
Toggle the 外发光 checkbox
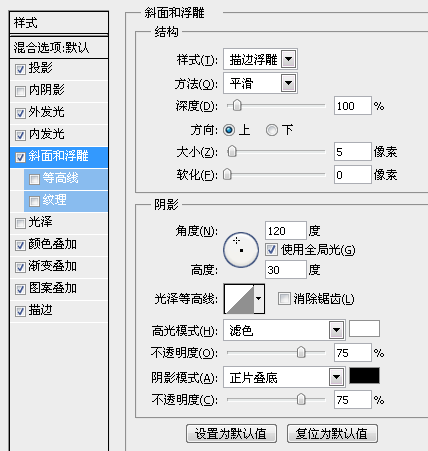pos(20,113)
